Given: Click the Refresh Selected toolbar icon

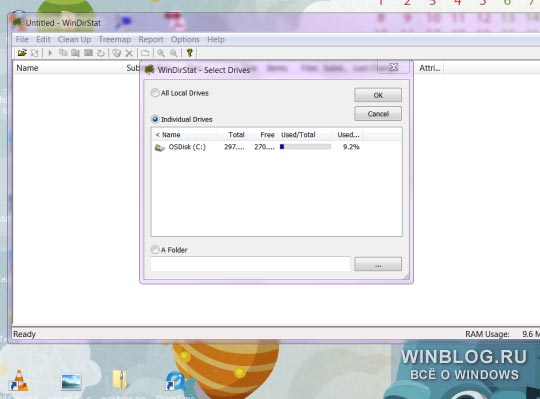Looking at the screenshot, I should point(101,53).
